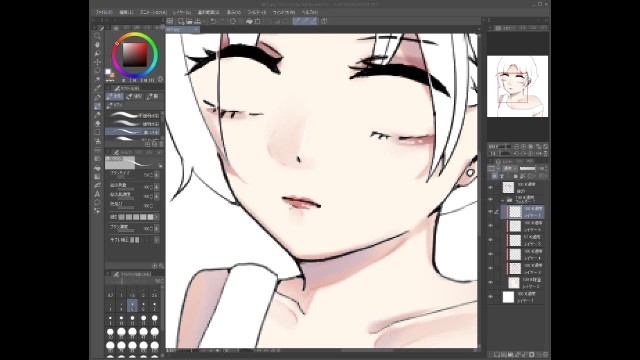Screen dimensions: 640x360
Task: Open the フィルター (Filter) menu
Action: click(x=257, y=12)
